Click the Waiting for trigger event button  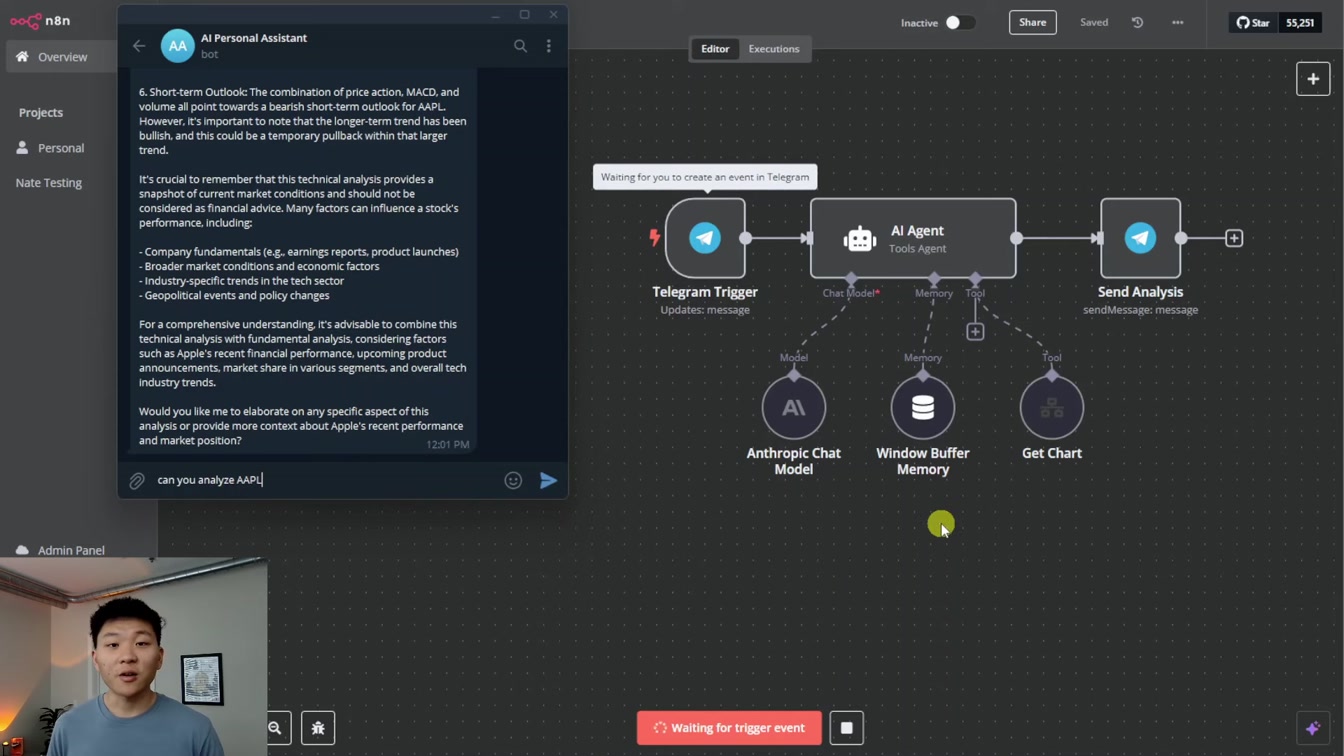tap(729, 728)
